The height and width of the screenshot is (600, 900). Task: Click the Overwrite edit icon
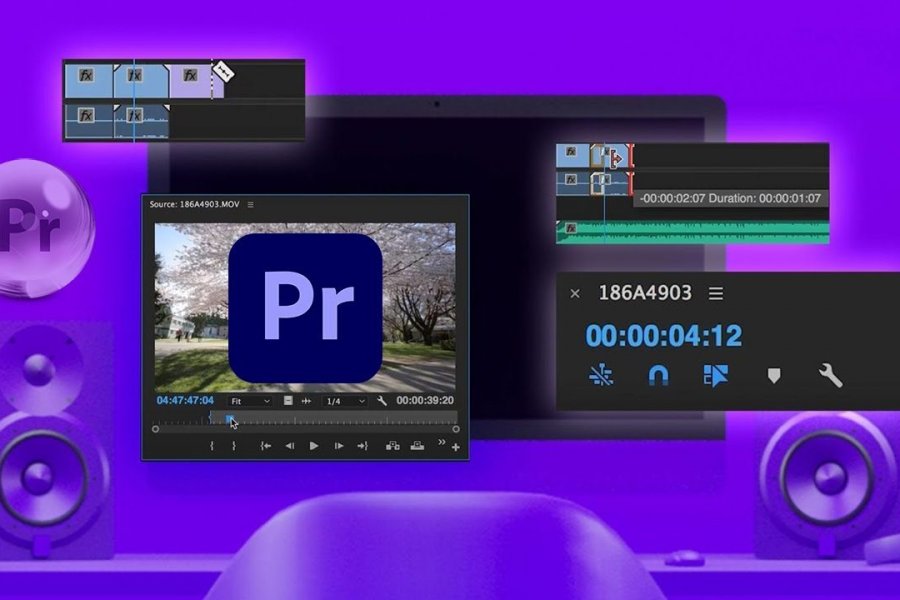417,446
